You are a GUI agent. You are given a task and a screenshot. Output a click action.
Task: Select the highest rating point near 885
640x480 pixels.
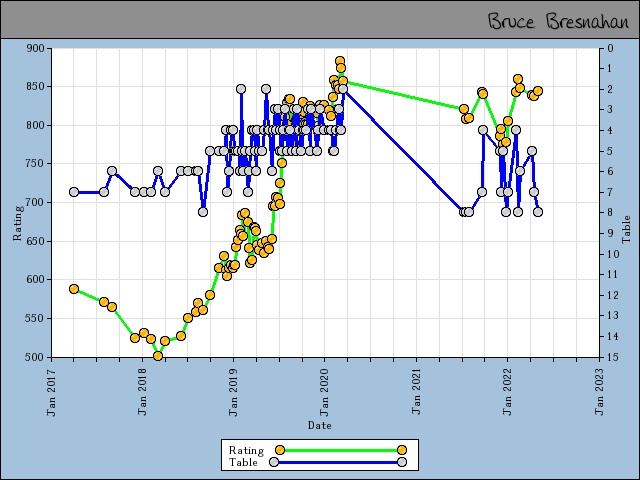click(340, 61)
